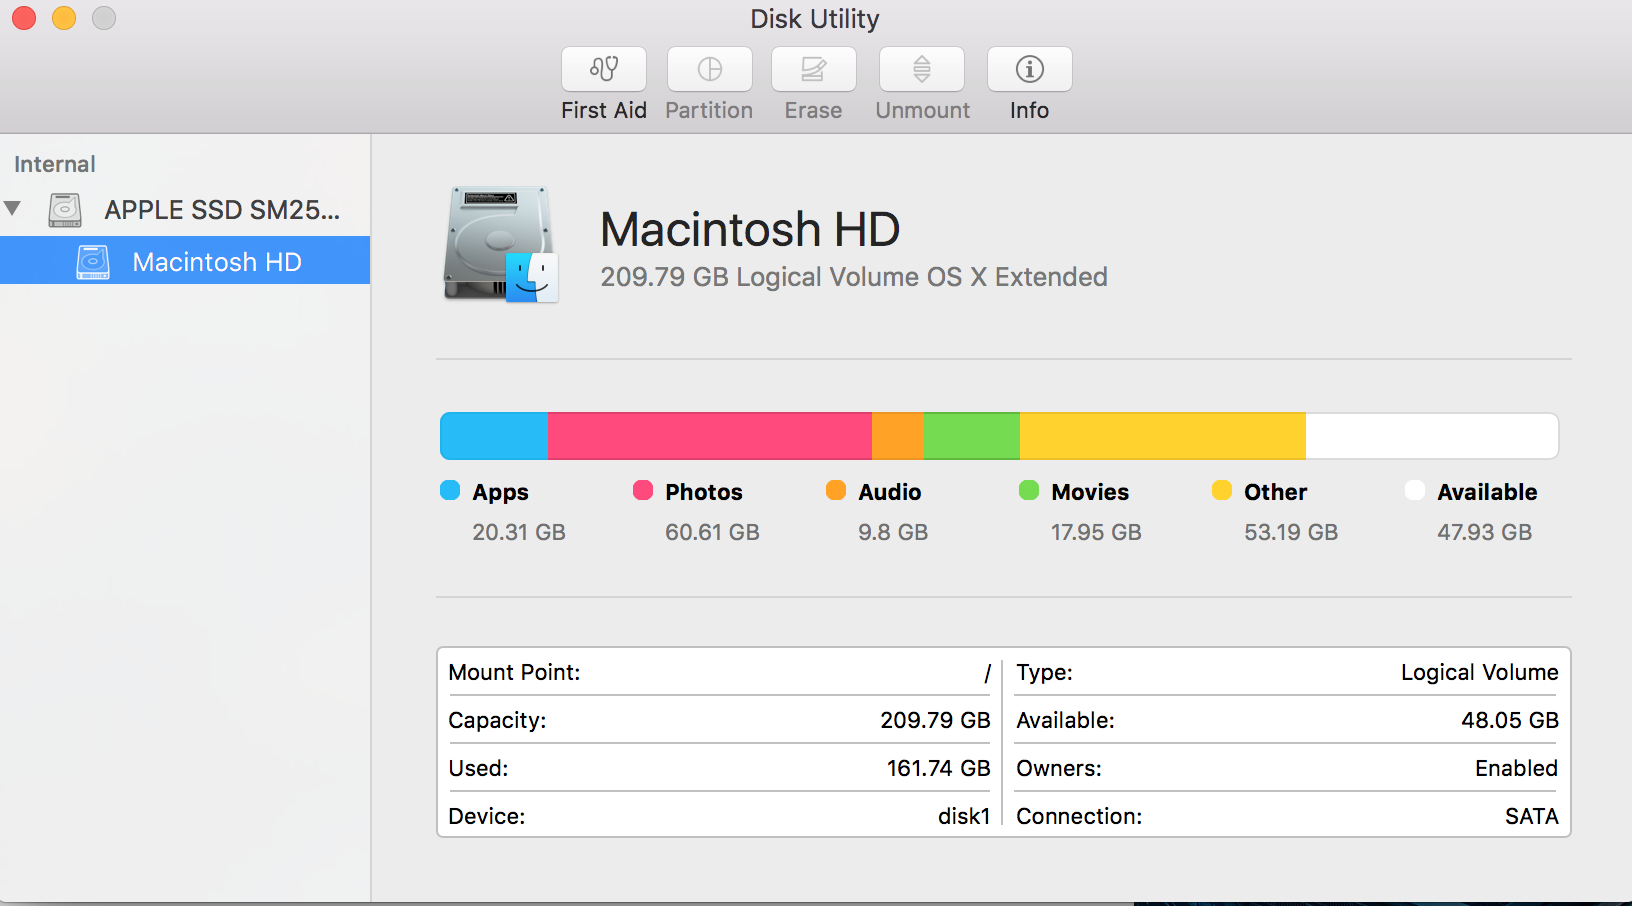The width and height of the screenshot is (1632, 906).
Task: Click the volume icon beside Macintosh HD
Action: [93, 261]
